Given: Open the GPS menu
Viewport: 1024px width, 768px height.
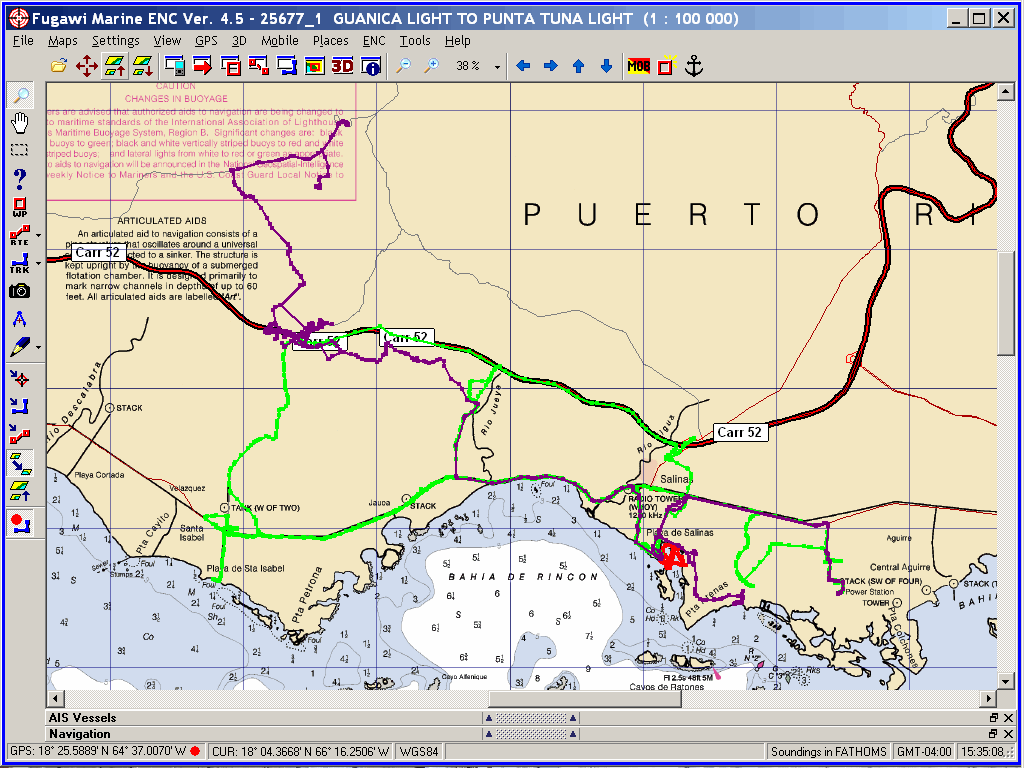Looking at the screenshot, I should (x=206, y=40).
